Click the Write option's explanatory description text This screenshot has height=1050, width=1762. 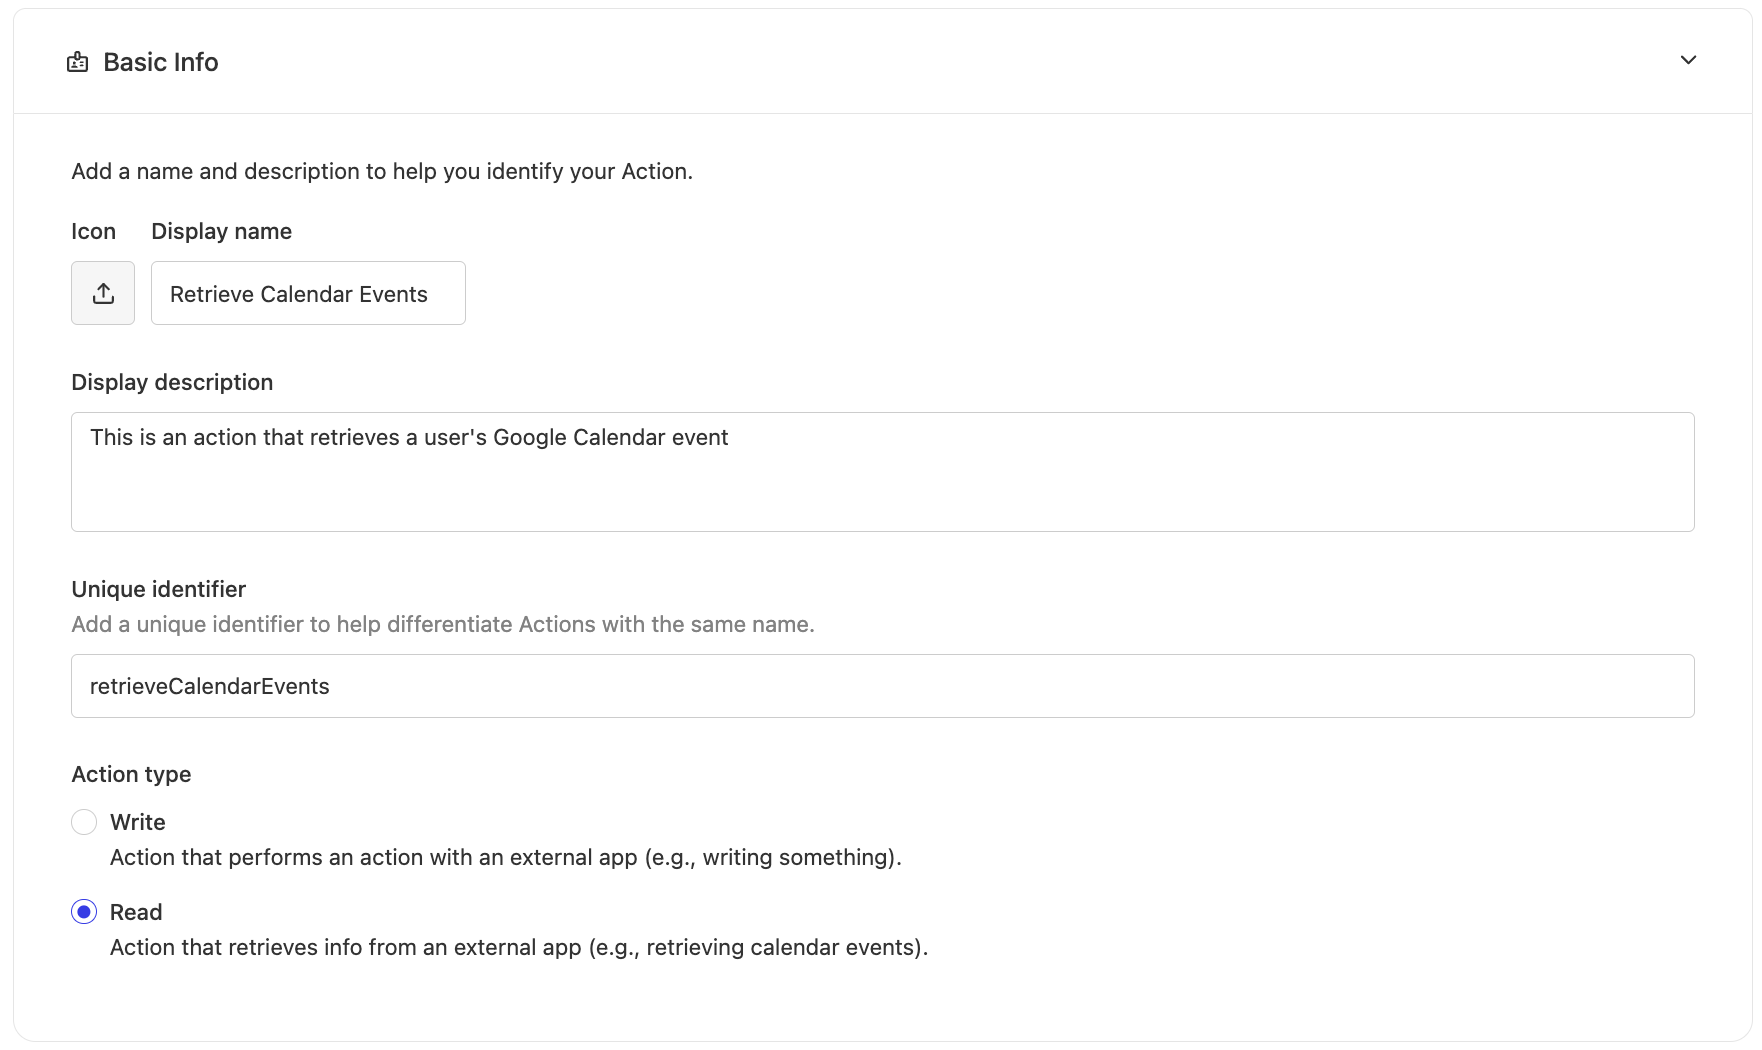point(505,857)
